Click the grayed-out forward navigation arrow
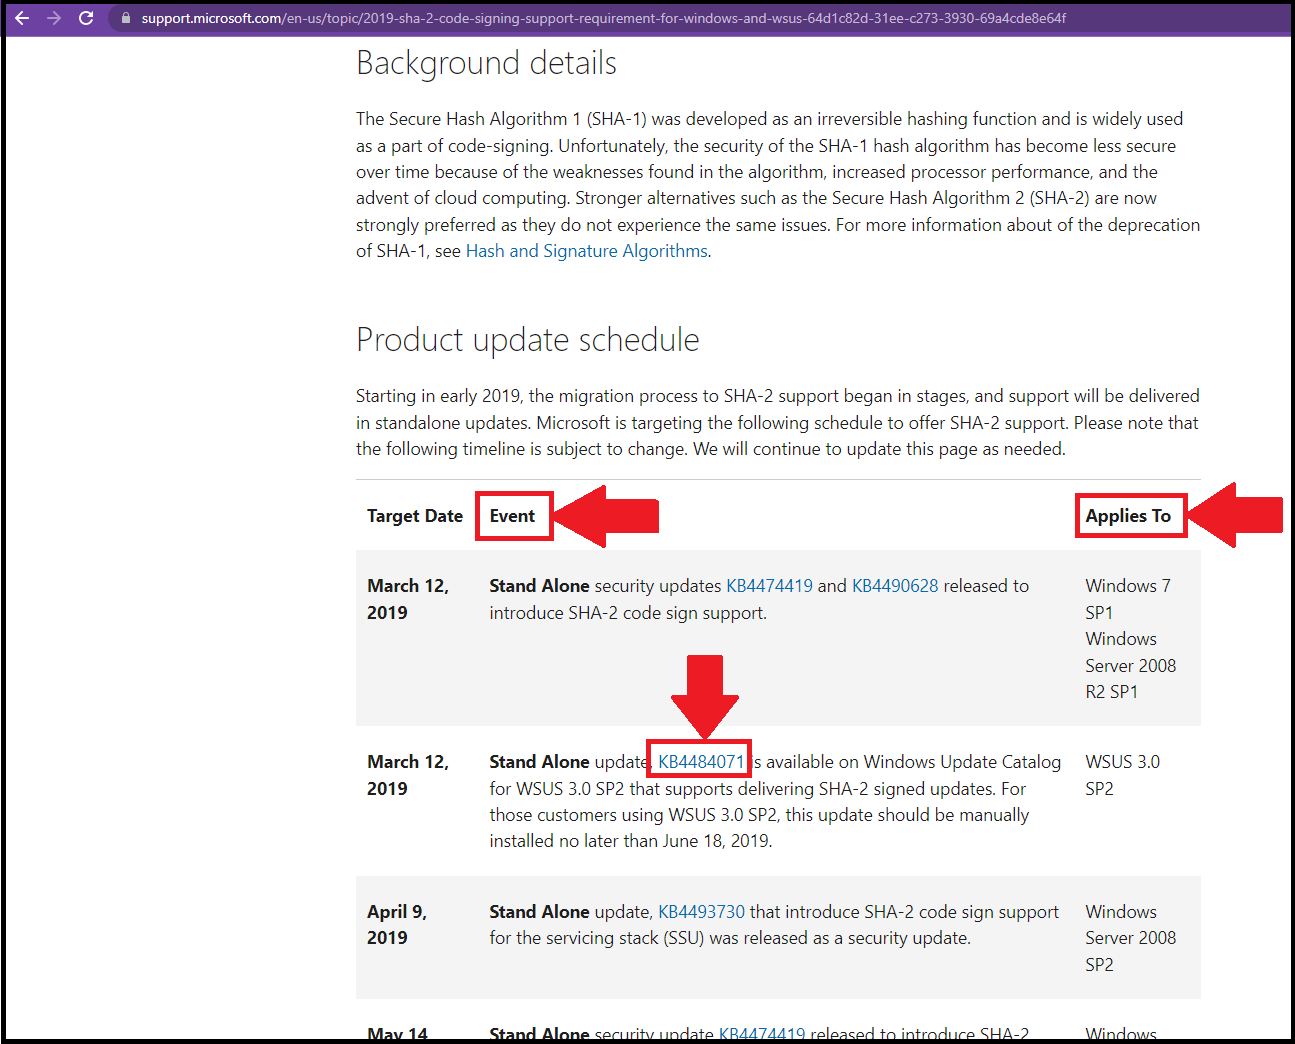Image resolution: width=1295 pixels, height=1044 pixels. click(x=56, y=18)
